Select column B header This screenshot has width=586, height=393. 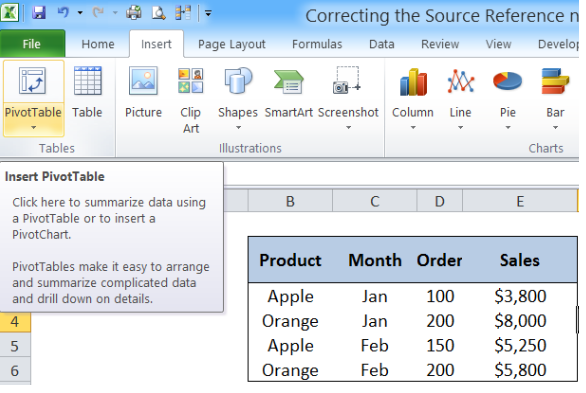point(290,201)
